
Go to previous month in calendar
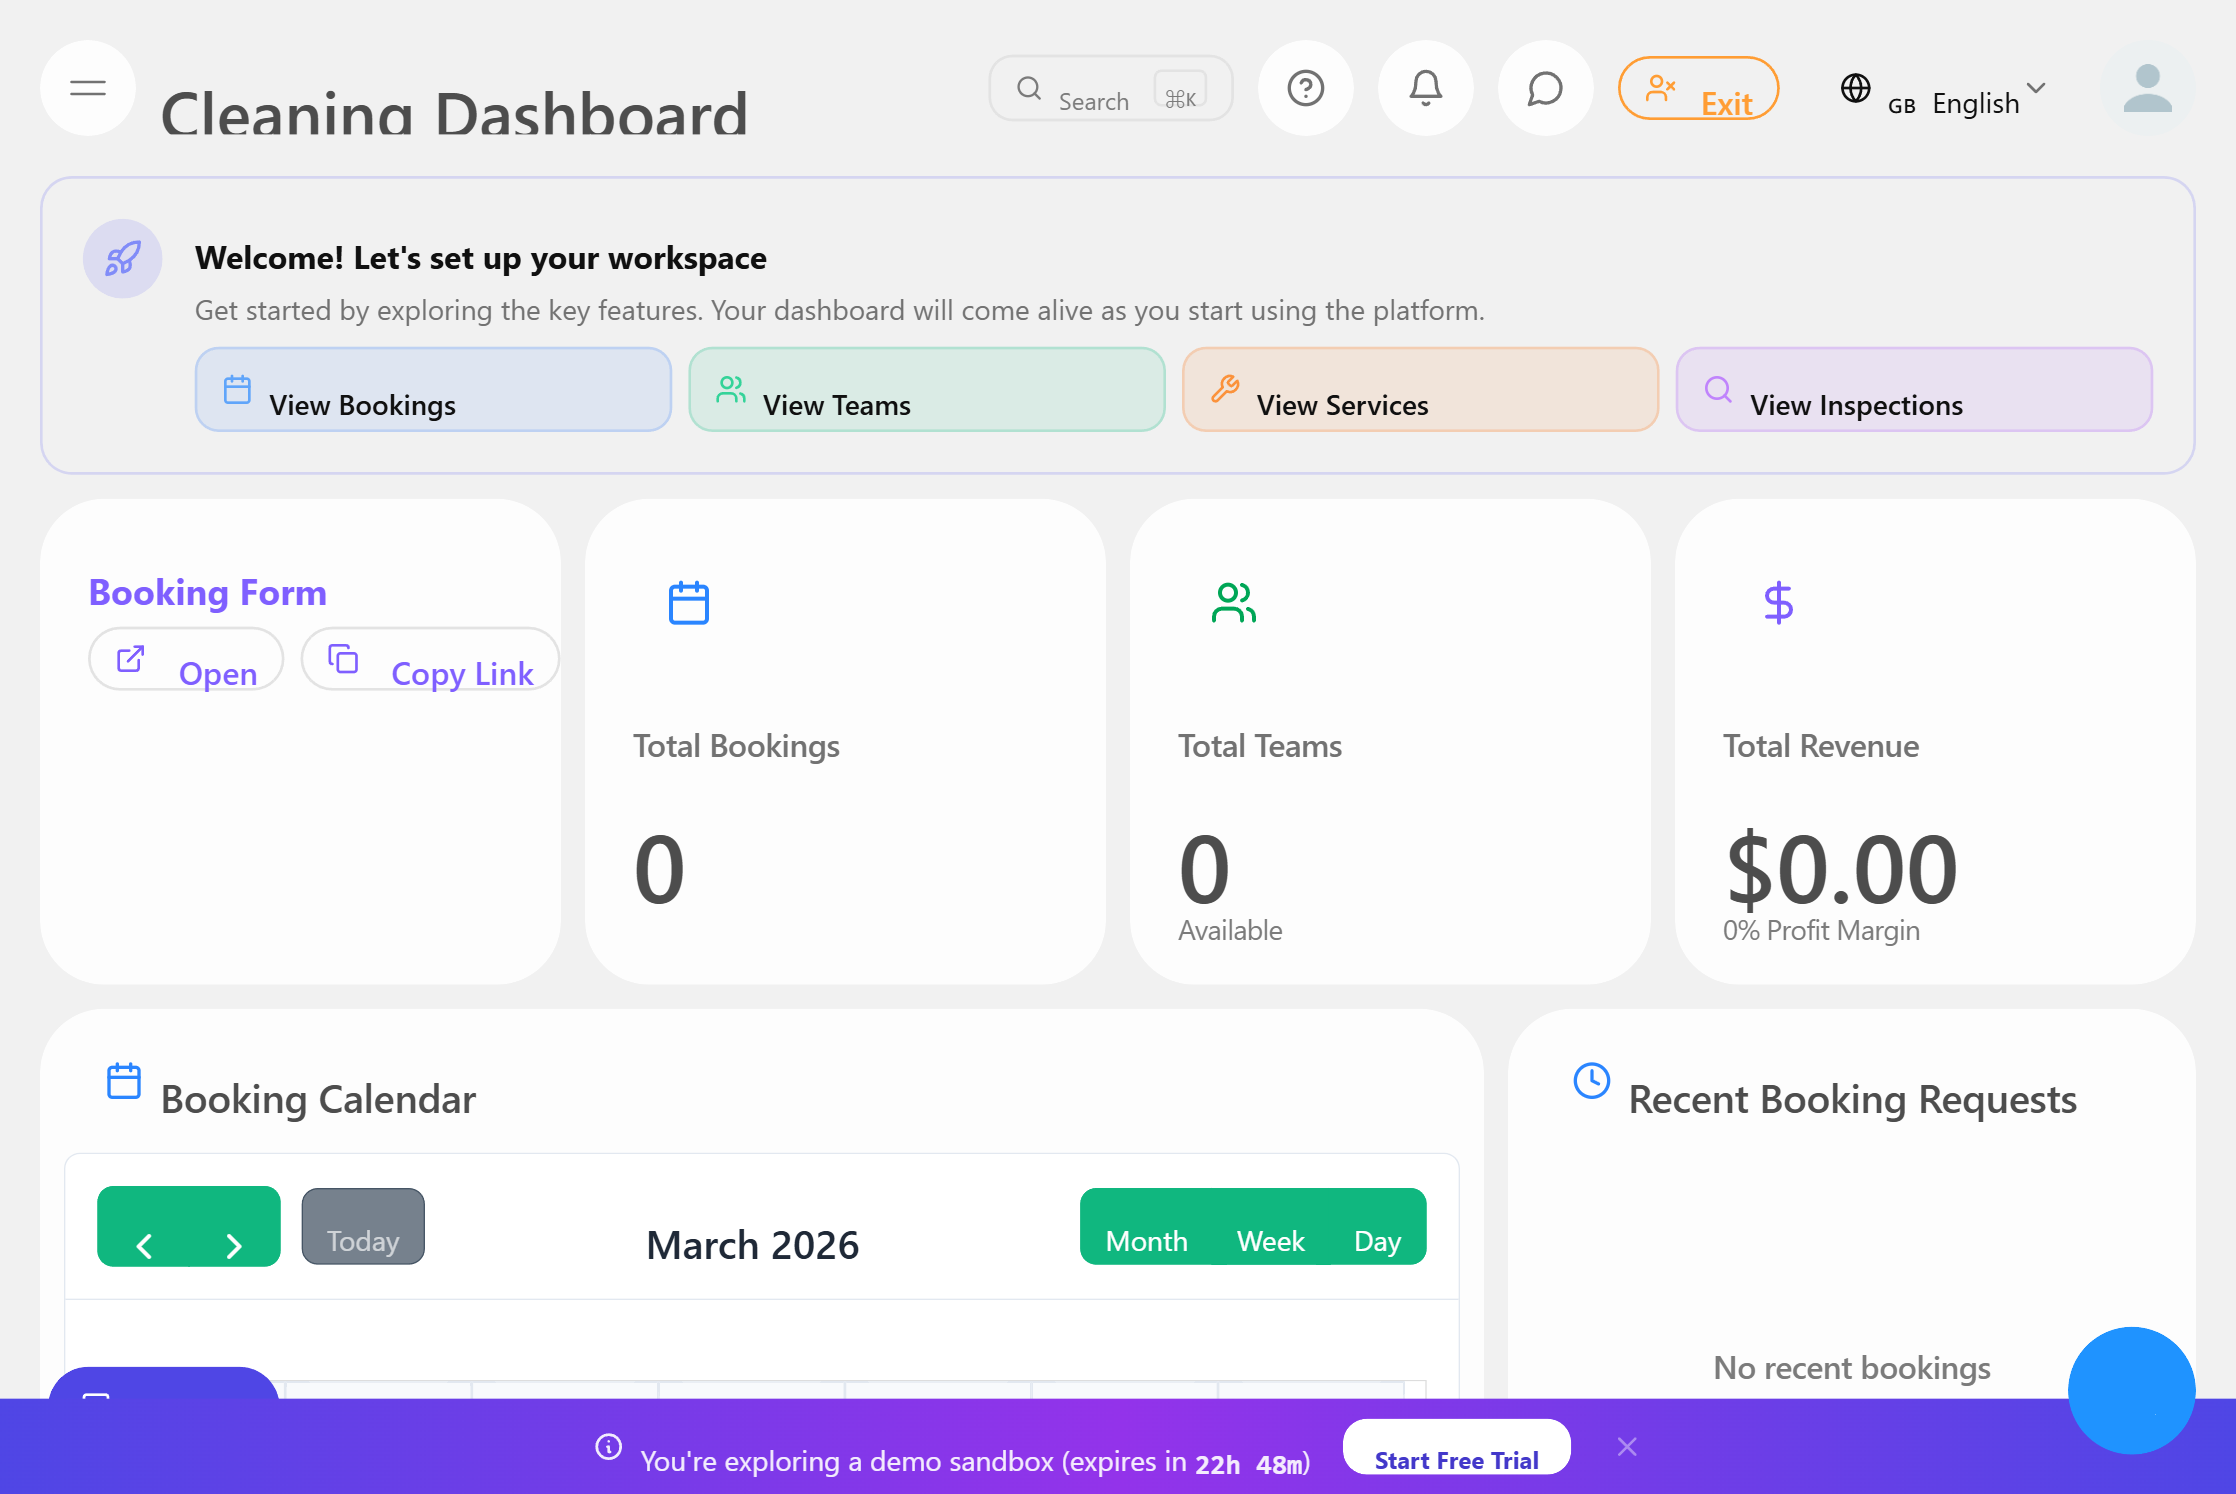144,1245
